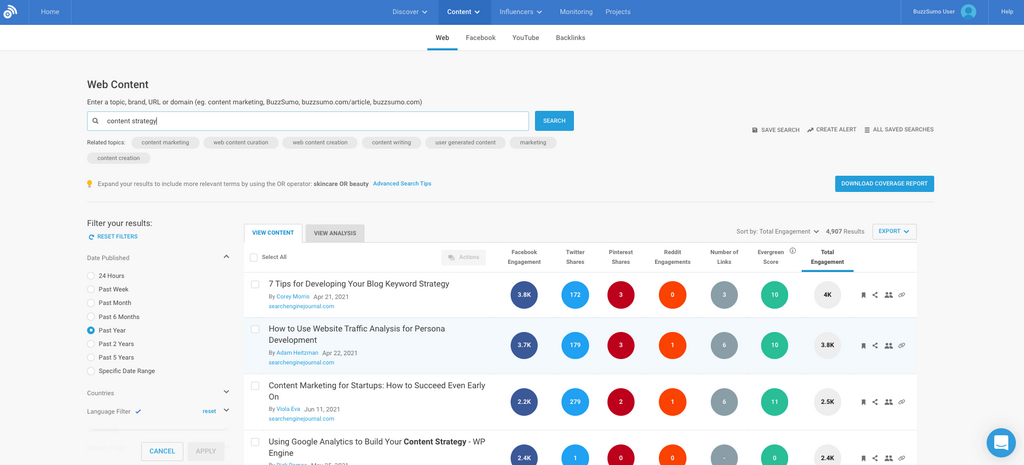1024x465 pixels.
Task: Click the All Saved Searches list icon
Action: 867,130
